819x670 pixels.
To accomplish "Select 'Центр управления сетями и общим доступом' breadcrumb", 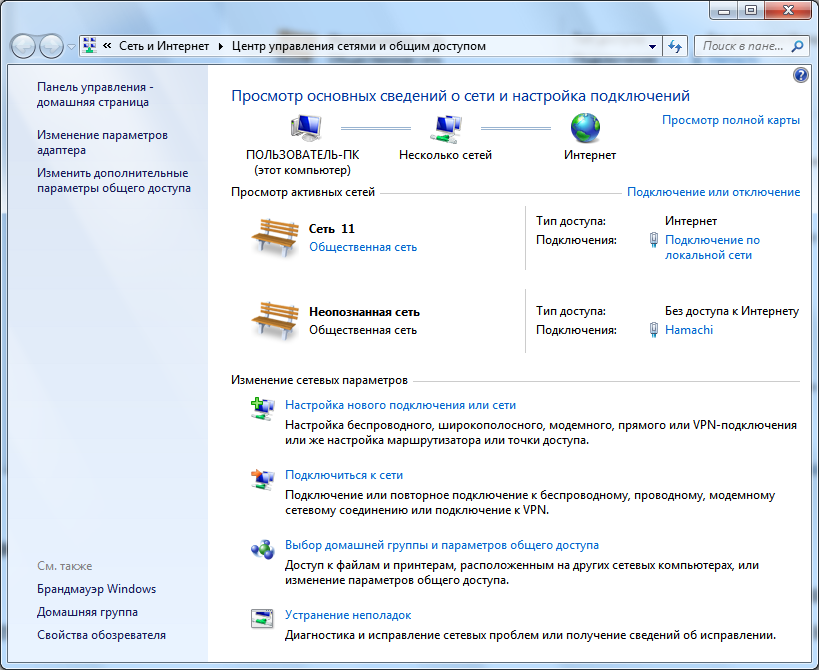I will (359, 46).
